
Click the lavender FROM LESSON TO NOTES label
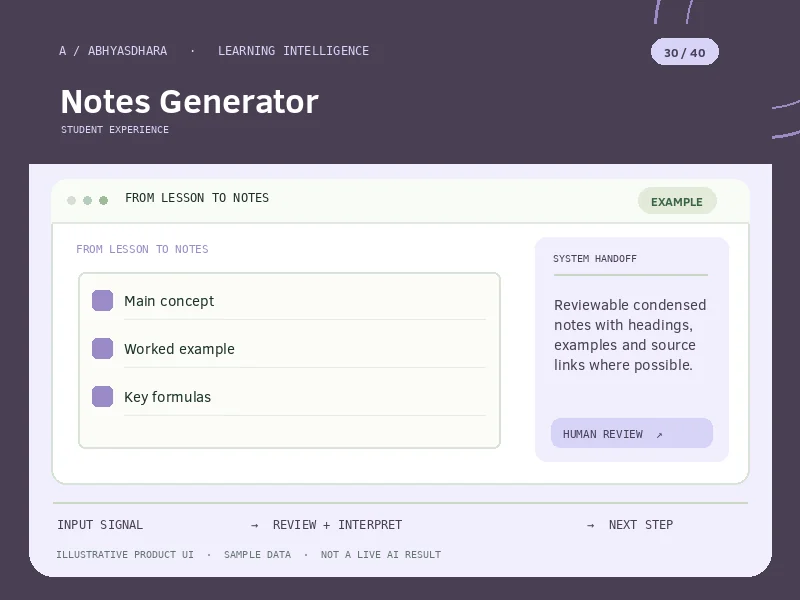[x=142, y=249]
